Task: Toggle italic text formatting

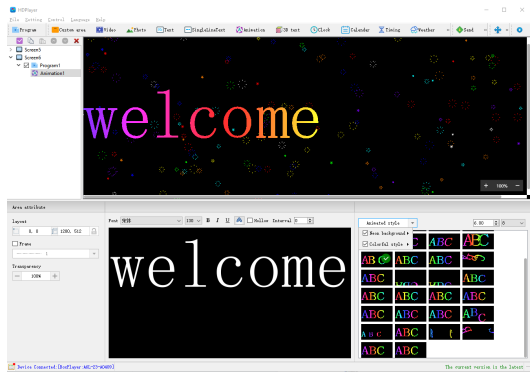Action: (217, 220)
